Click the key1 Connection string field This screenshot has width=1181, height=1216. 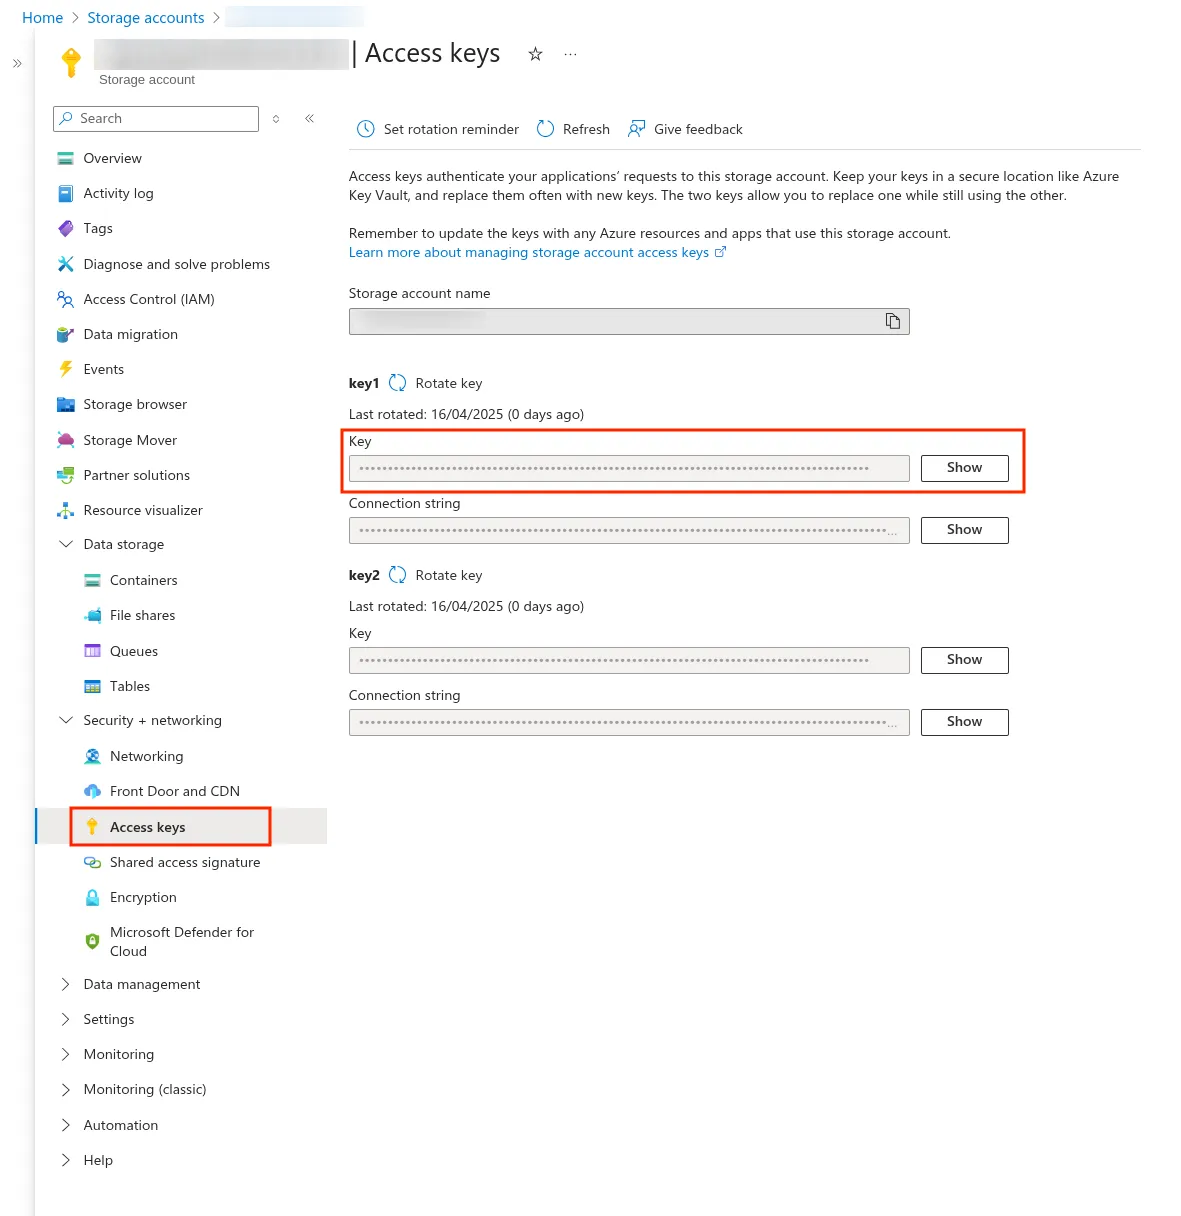629,530
